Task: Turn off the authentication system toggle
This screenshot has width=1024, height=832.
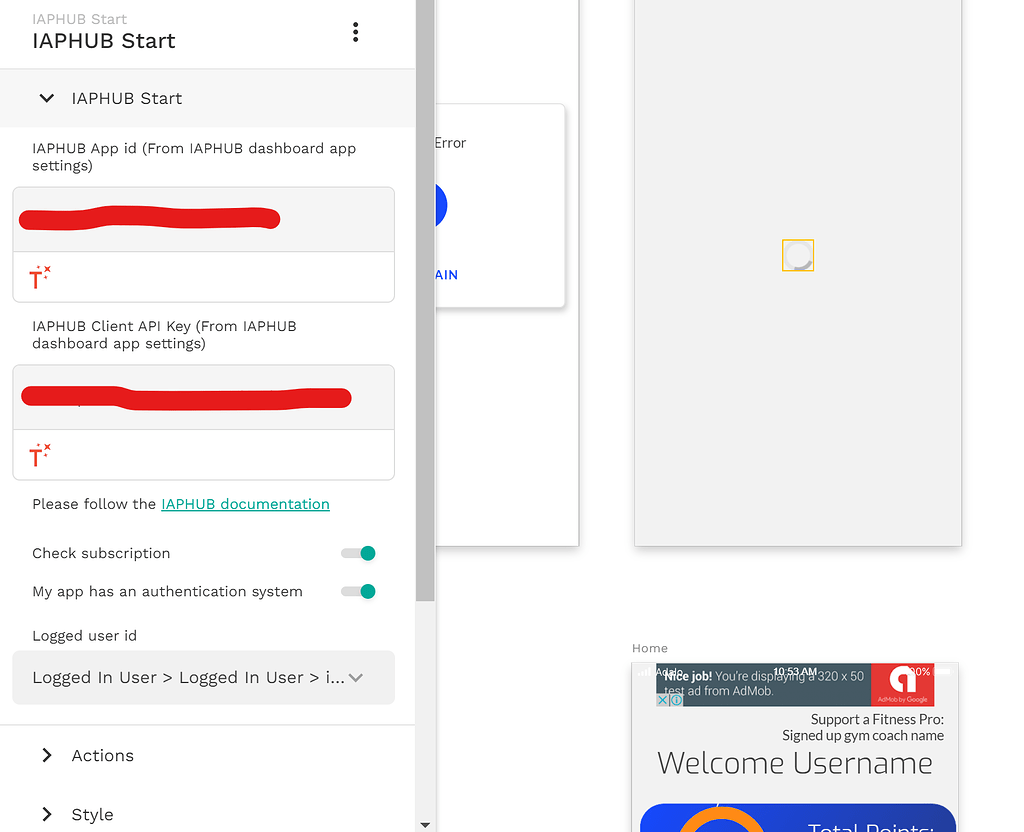Action: click(x=357, y=591)
